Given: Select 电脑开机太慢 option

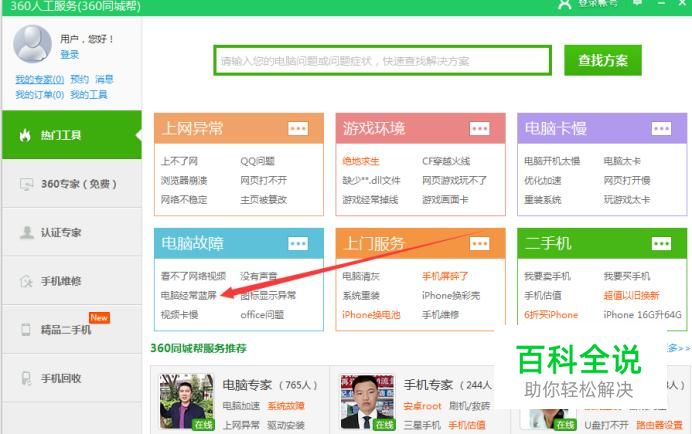Looking at the screenshot, I should click(552, 161).
